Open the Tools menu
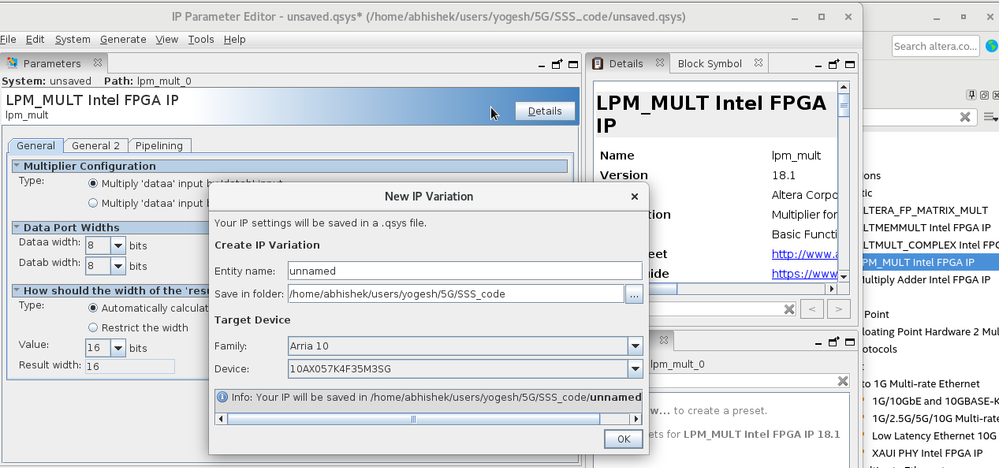This screenshot has width=999, height=468. point(201,39)
